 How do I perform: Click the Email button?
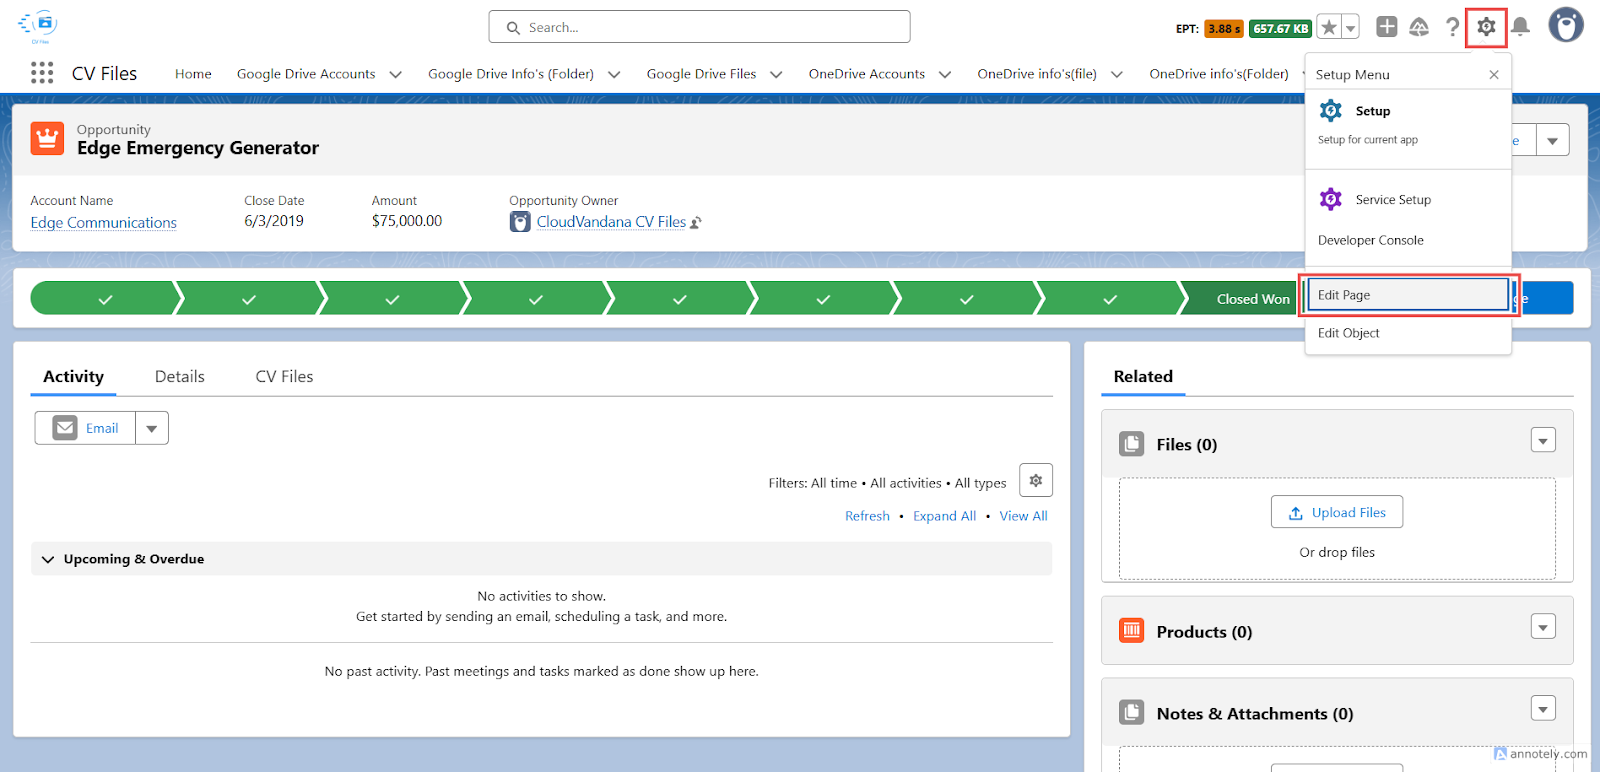pyautogui.click(x=86, y=428)
